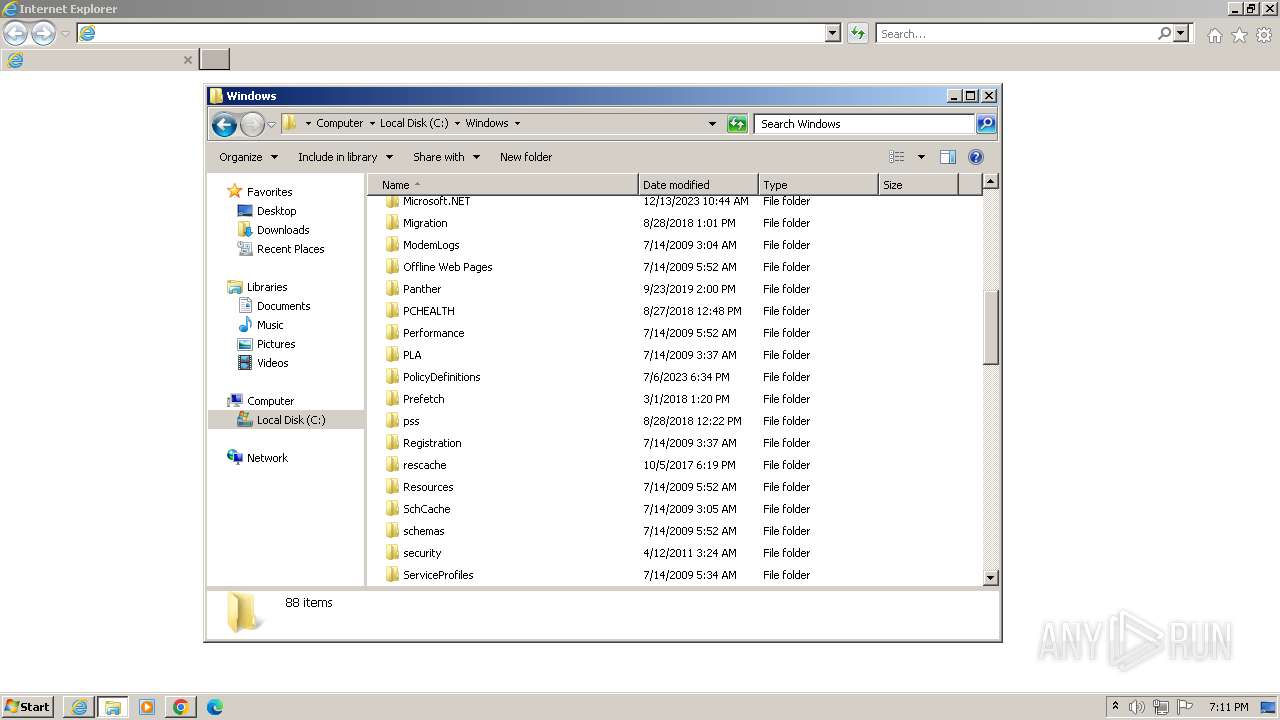Image resolution: width=1280 pixels, height=720 pixels.
Task: Select the Registration folder name
Action: click(x=432, y=443)
